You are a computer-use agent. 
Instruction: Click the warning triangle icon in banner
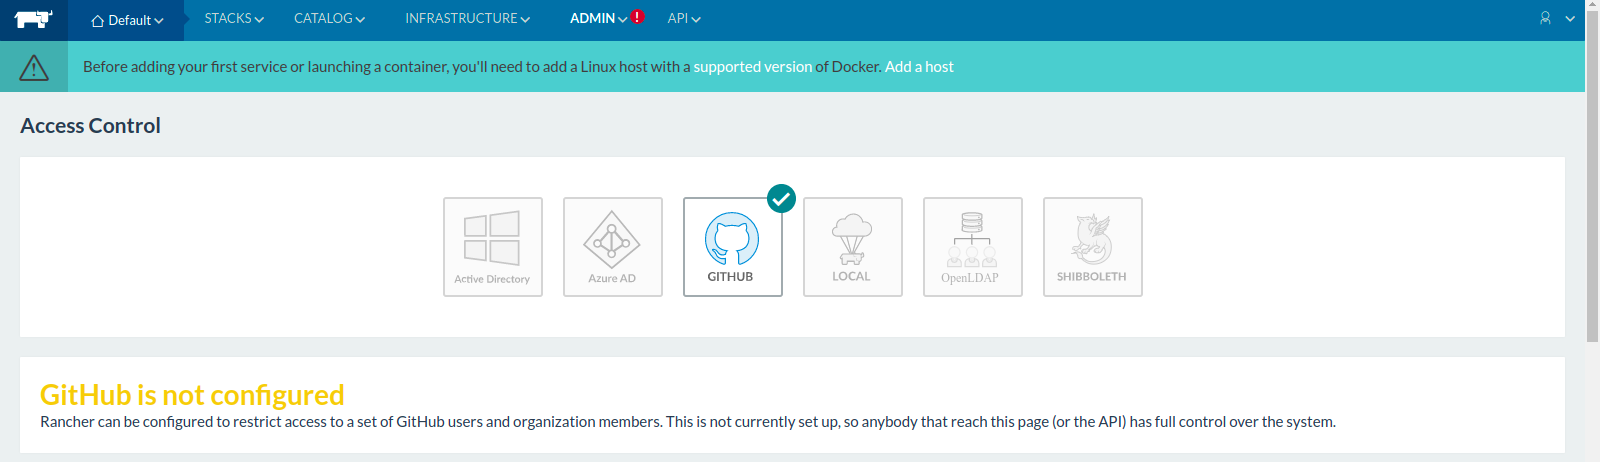point(34,67)
